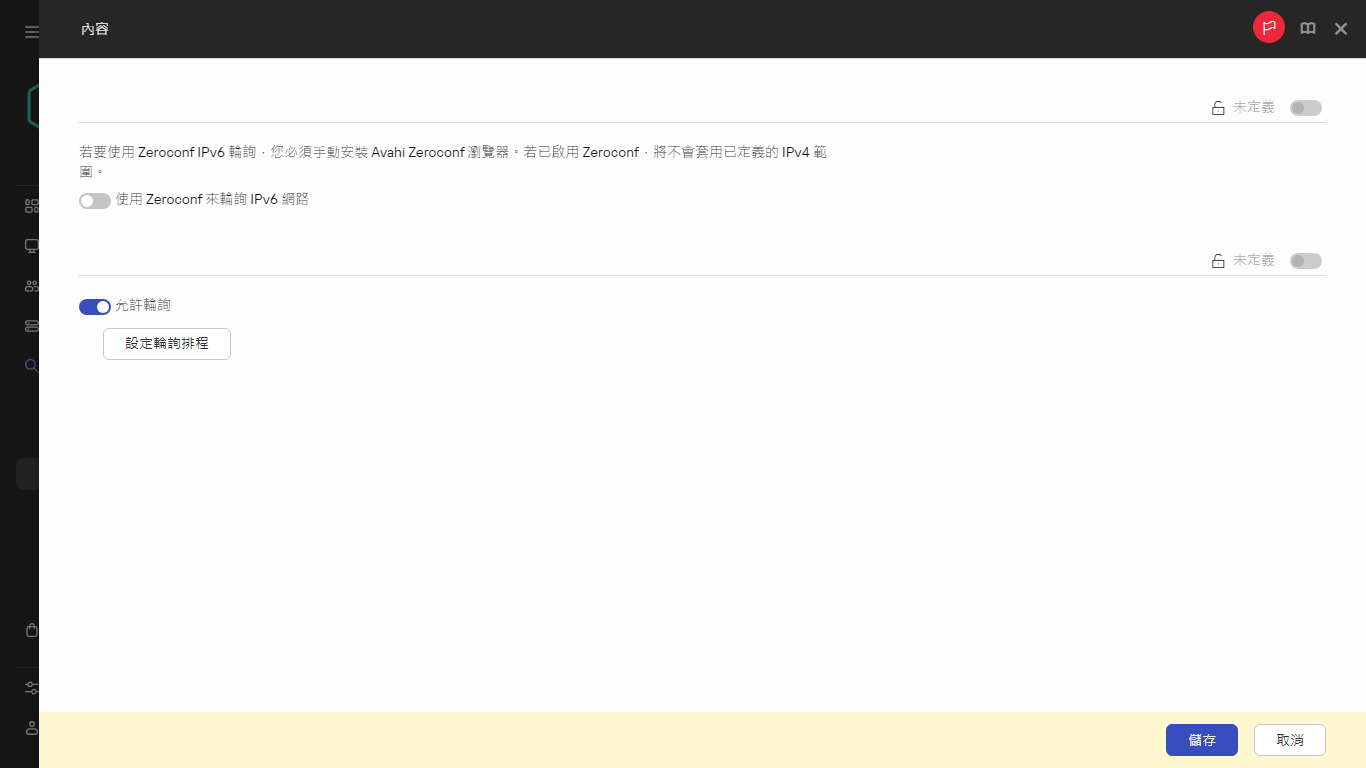Click the user account icon at sidebar bottom

31,728
